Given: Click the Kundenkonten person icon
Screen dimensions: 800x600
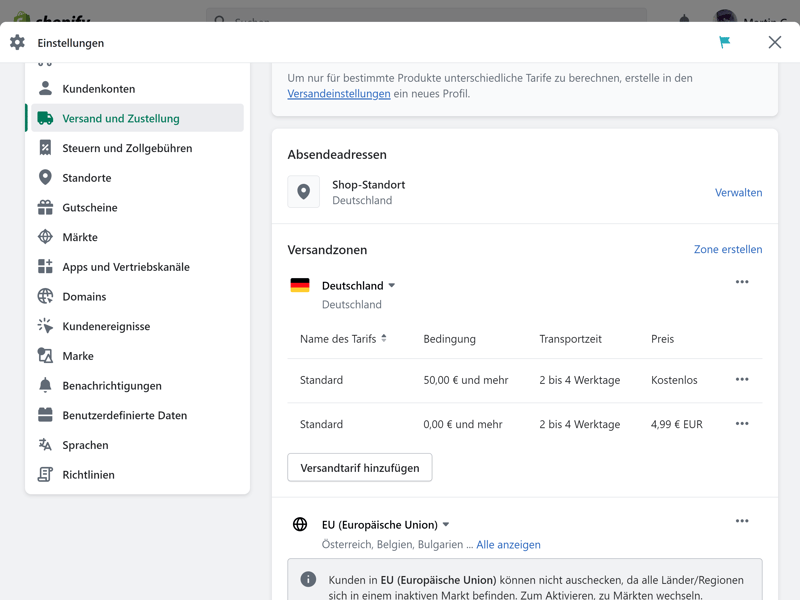Looking at the screenshot, I should coord(45,89).
